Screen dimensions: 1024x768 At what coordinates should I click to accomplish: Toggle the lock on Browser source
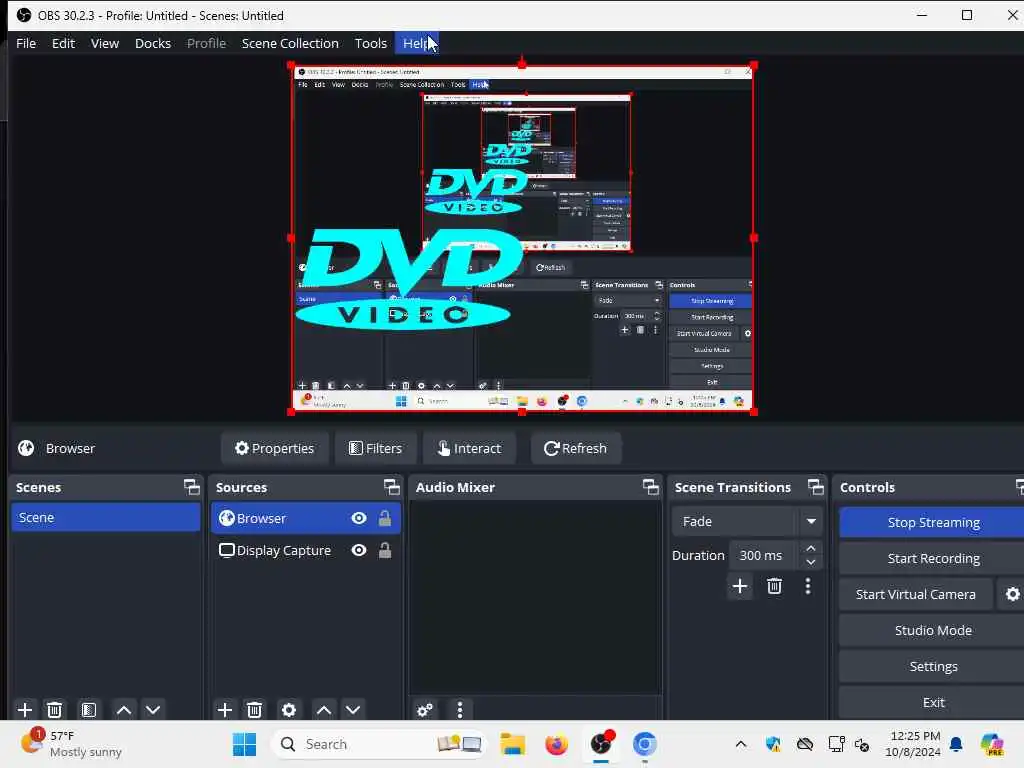tap(385, 519)
